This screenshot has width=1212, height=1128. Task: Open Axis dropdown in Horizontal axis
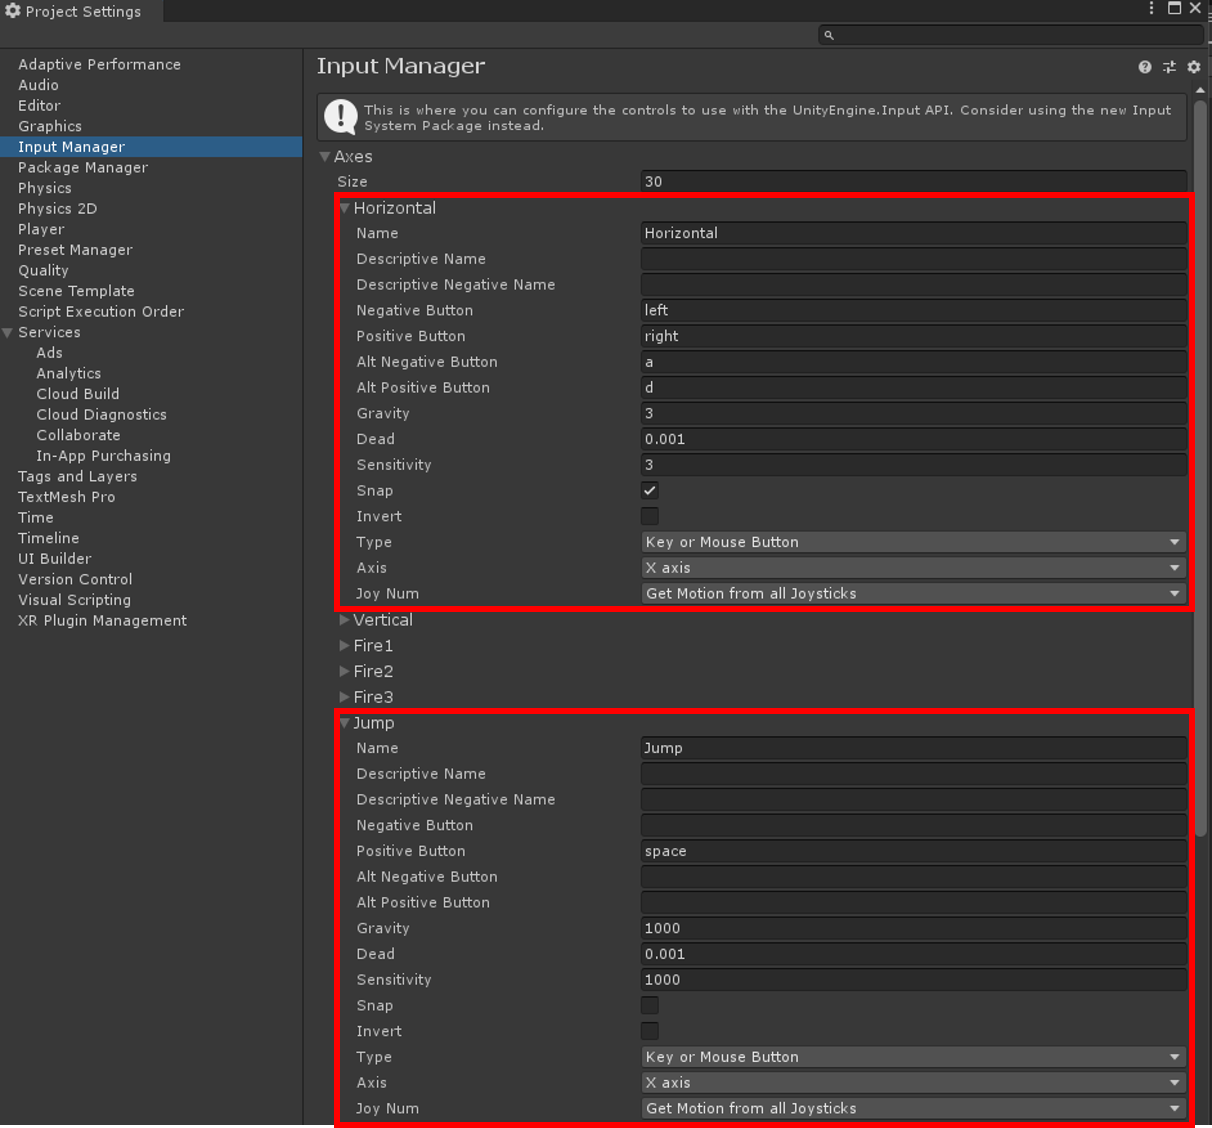pyautogui.click(x=914, y=568)
